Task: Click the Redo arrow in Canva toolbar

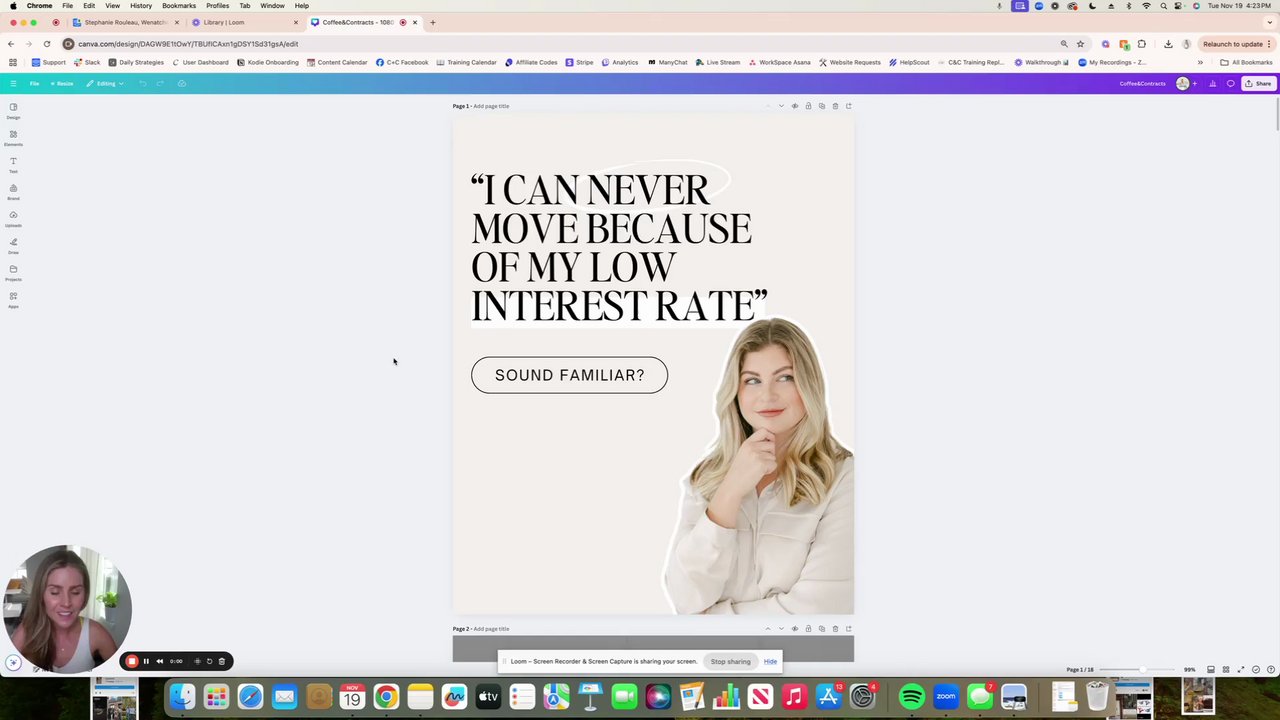Action: 160,83
